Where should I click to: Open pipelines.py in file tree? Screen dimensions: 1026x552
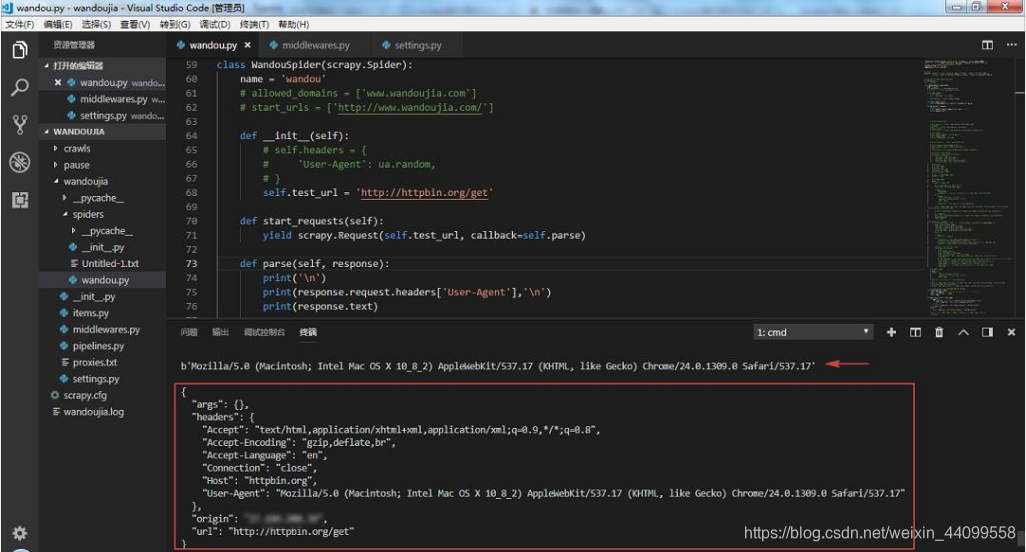tap(102, 345)
